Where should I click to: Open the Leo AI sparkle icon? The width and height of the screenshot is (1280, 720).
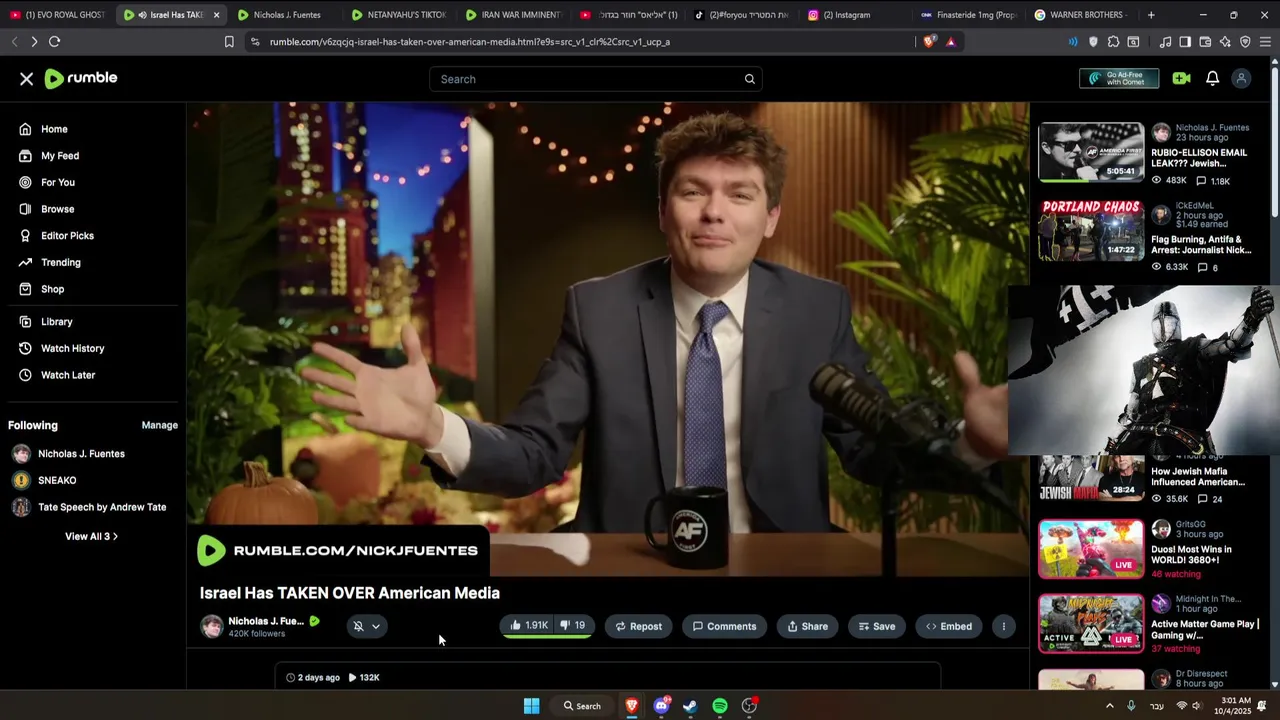coord(1225,42)
